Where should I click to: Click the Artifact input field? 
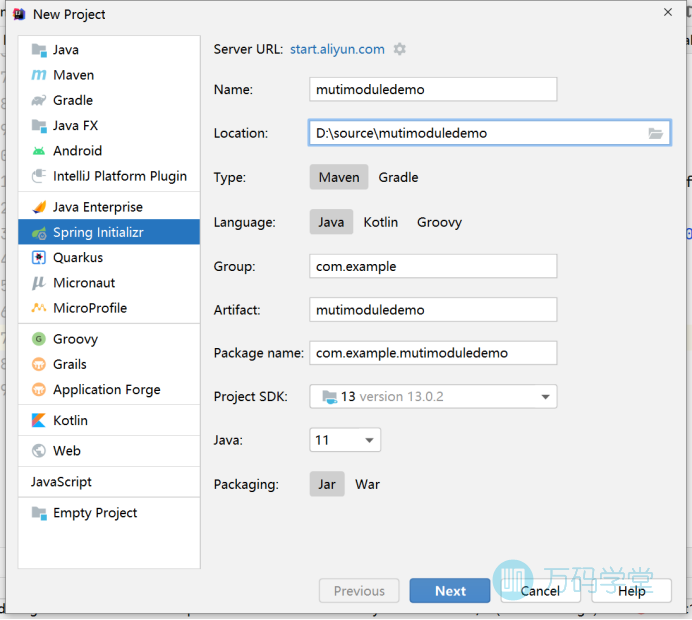coord(433,310)
